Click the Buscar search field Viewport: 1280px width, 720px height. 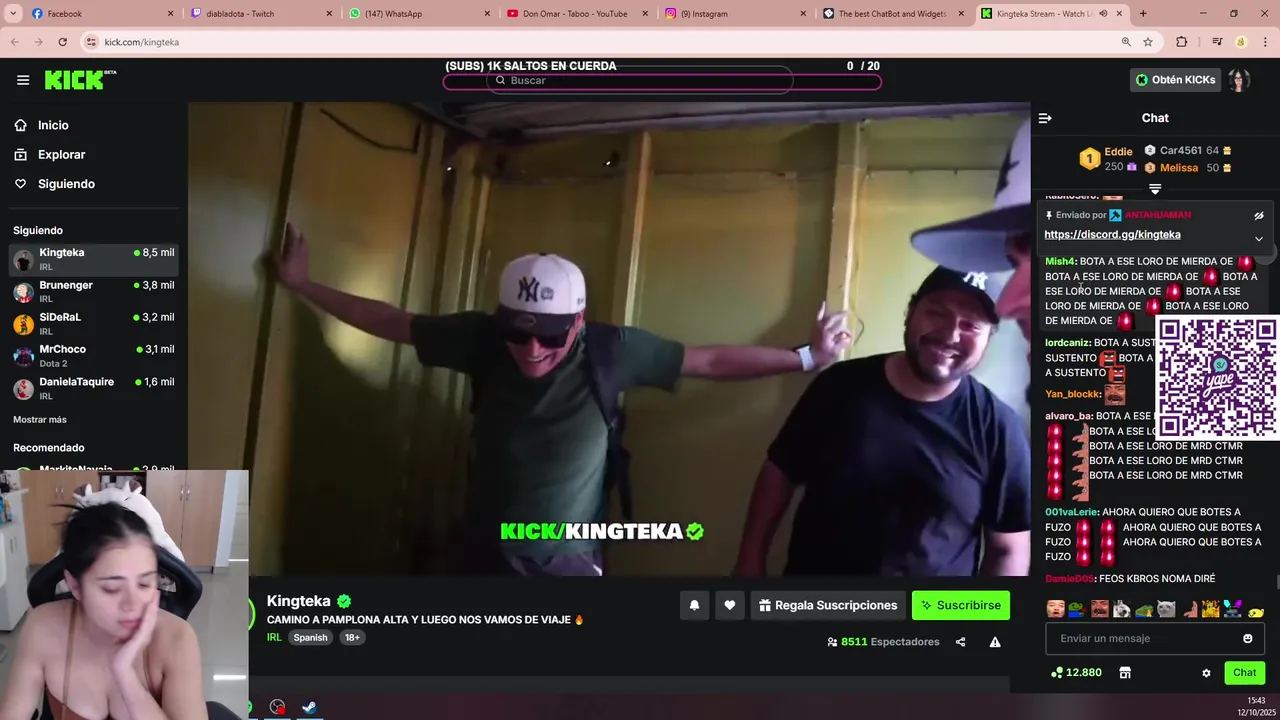click(640, 80)
